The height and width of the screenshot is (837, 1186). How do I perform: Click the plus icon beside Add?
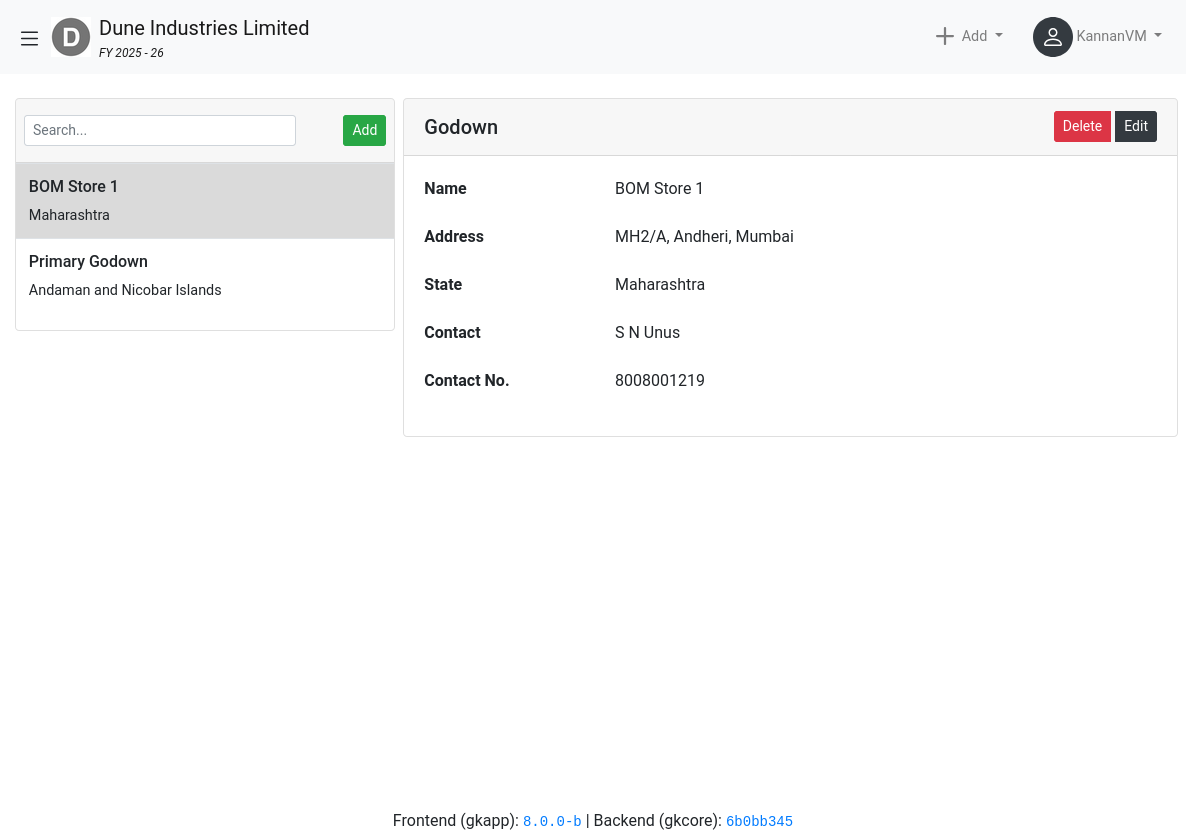[945, 36]
